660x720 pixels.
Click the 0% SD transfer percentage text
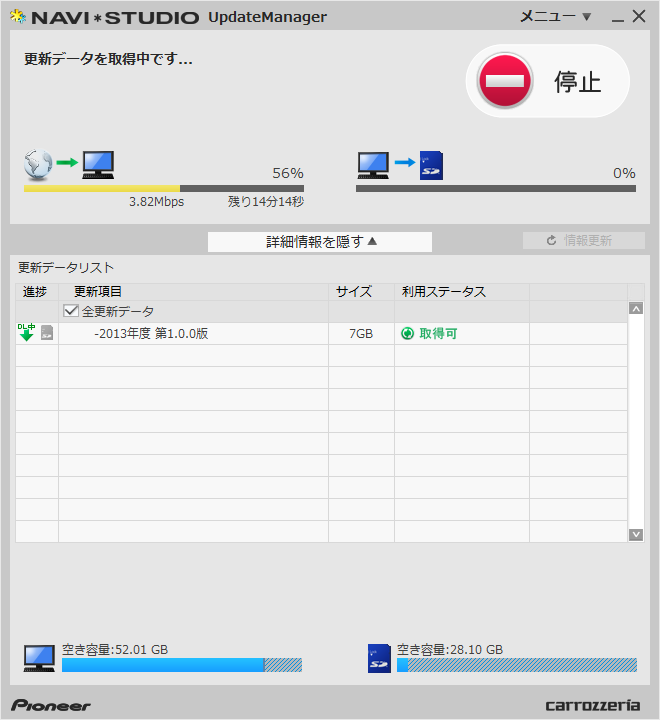point(624,173)
